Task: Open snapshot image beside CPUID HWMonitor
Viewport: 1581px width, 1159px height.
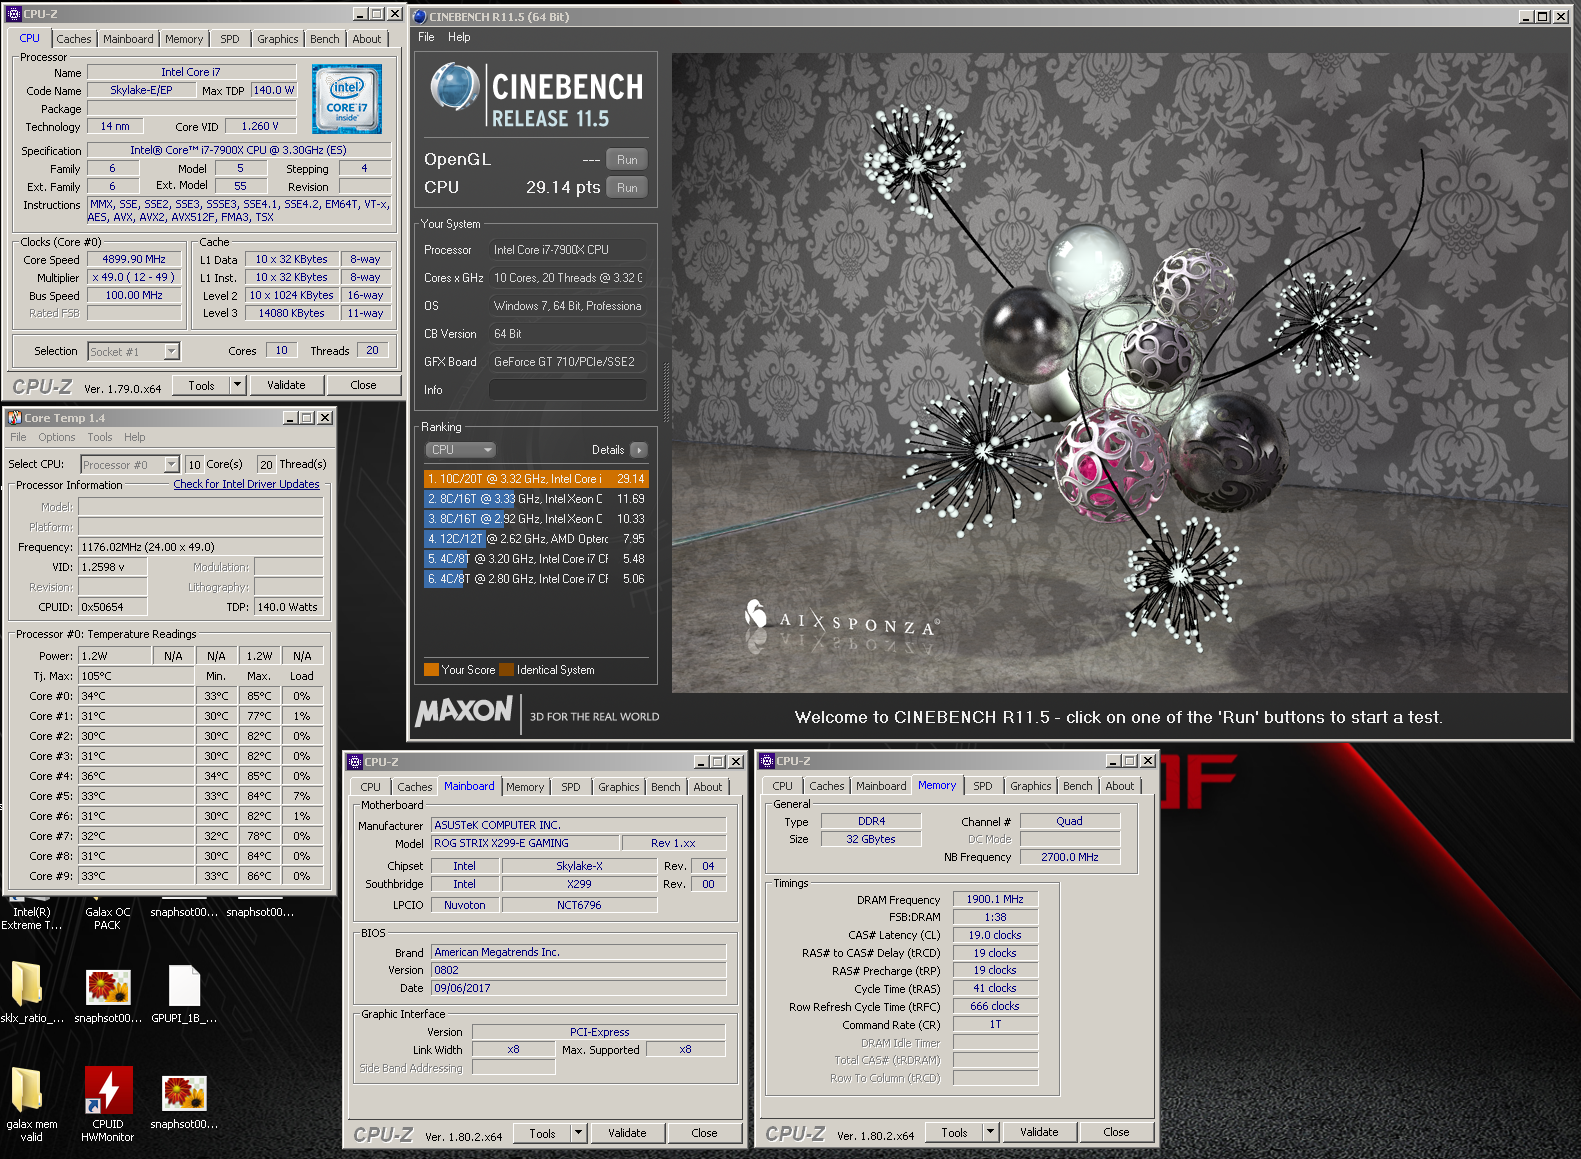Action: [x=184, y=1092]
